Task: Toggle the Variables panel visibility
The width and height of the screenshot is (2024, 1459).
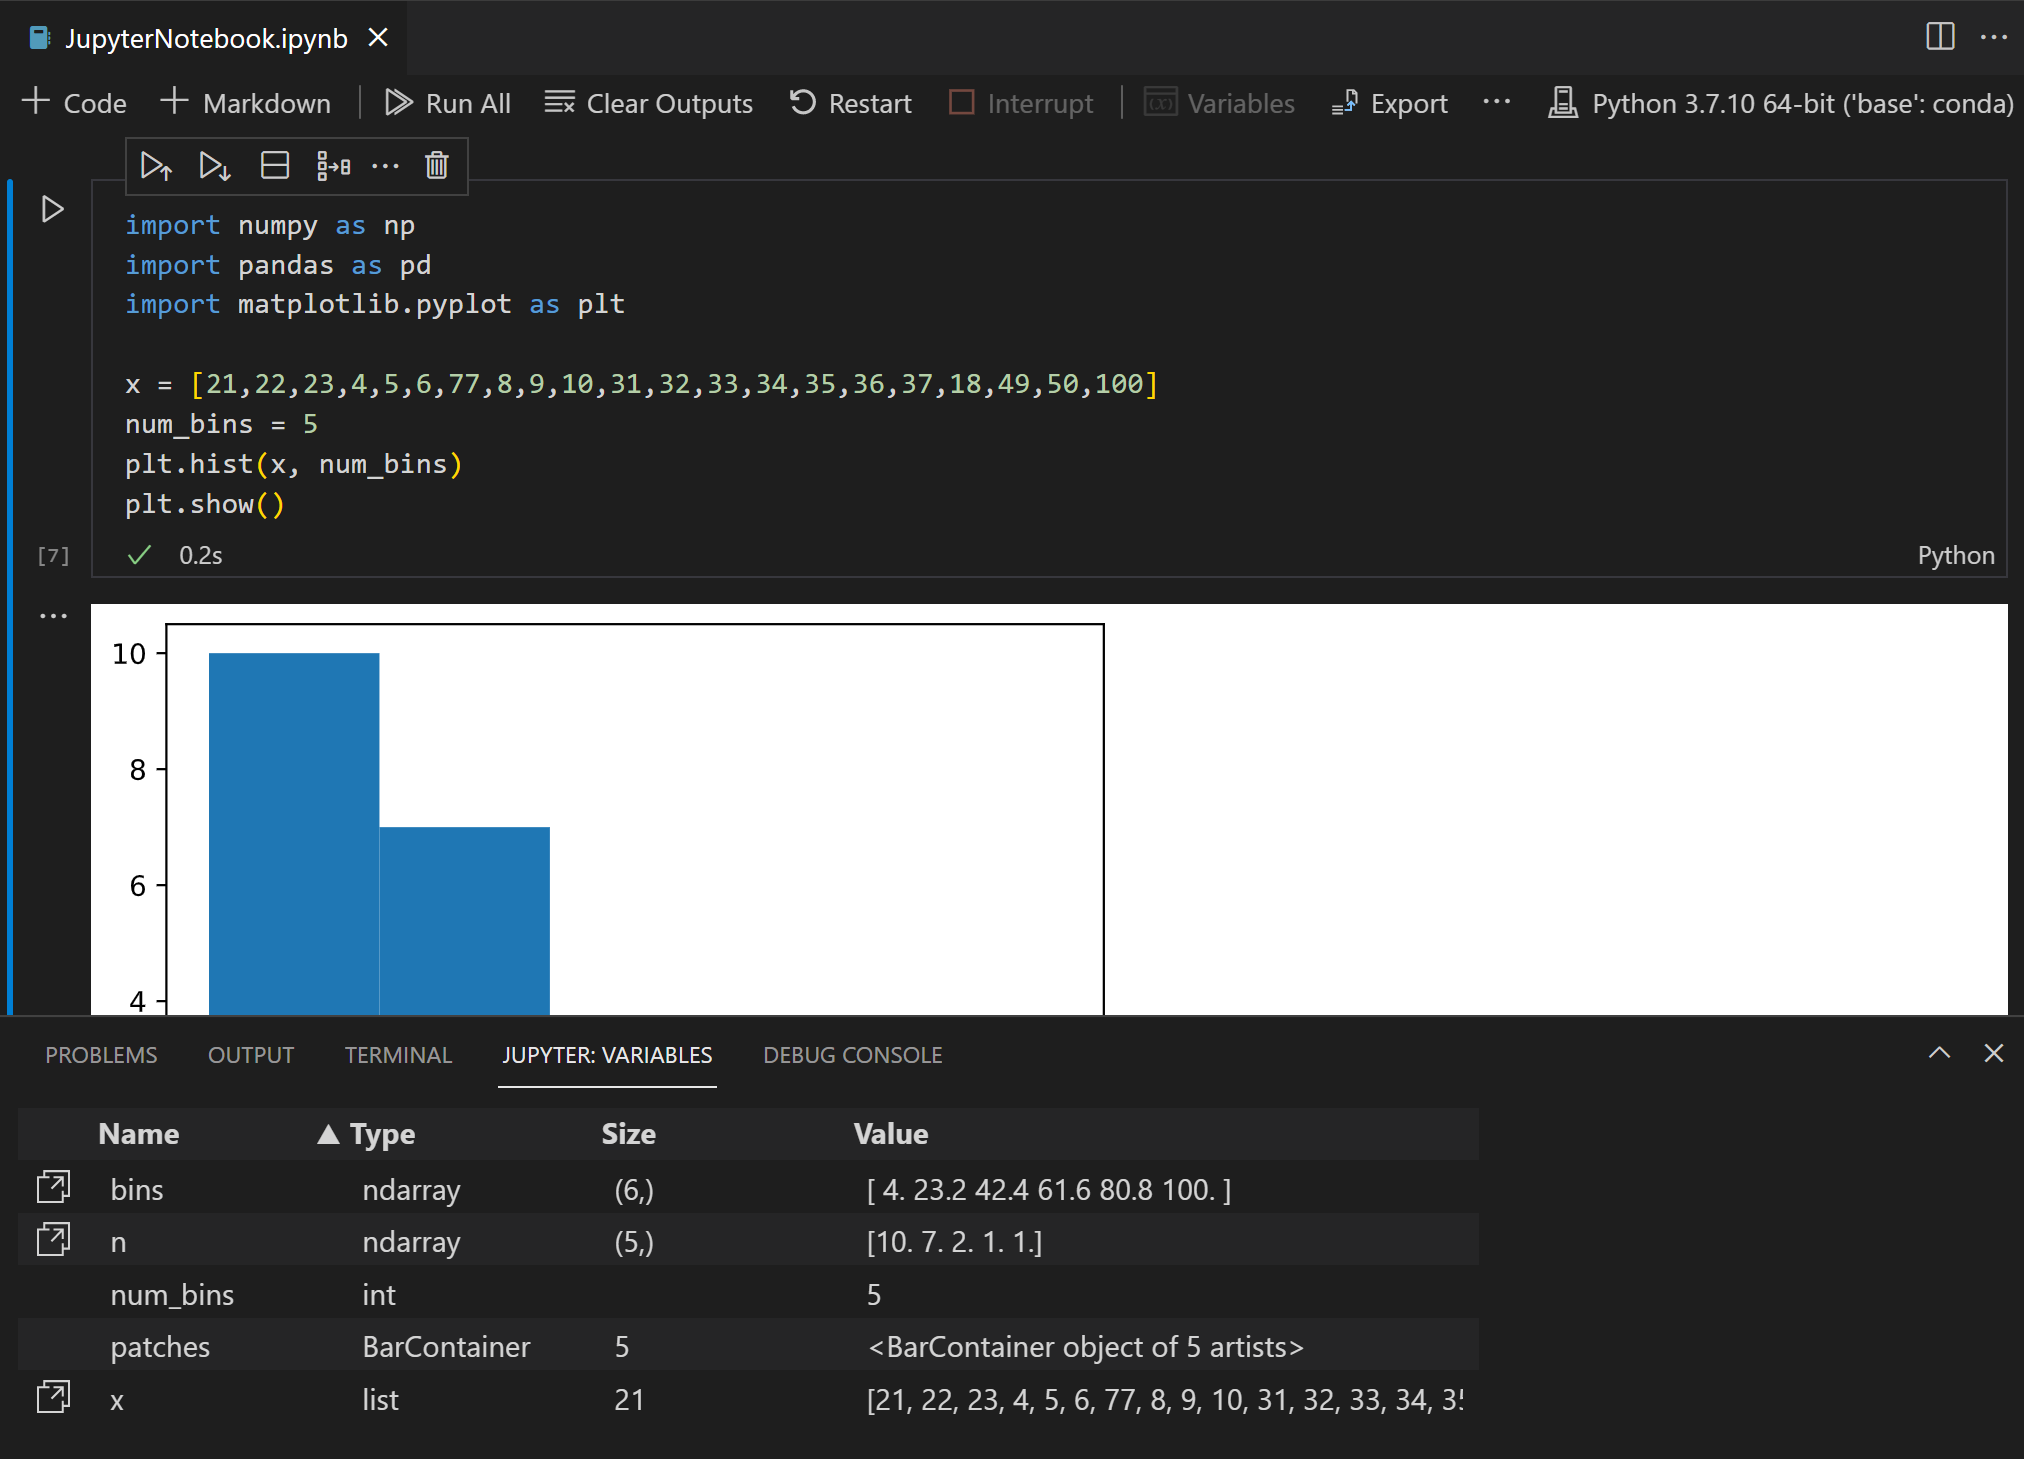Action: click(1224, 104)
